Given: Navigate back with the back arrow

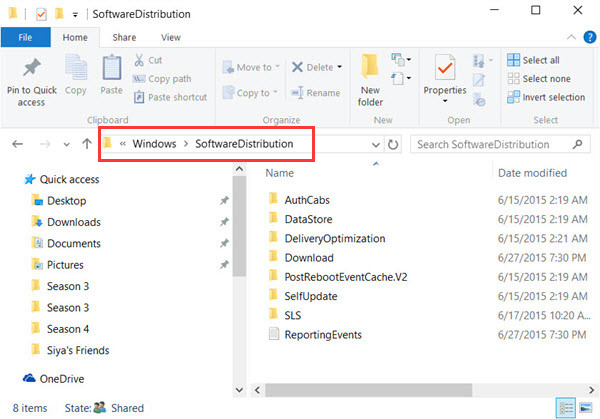Looking at the screenshot, I should pyautogui.click(x=18, y=144).
